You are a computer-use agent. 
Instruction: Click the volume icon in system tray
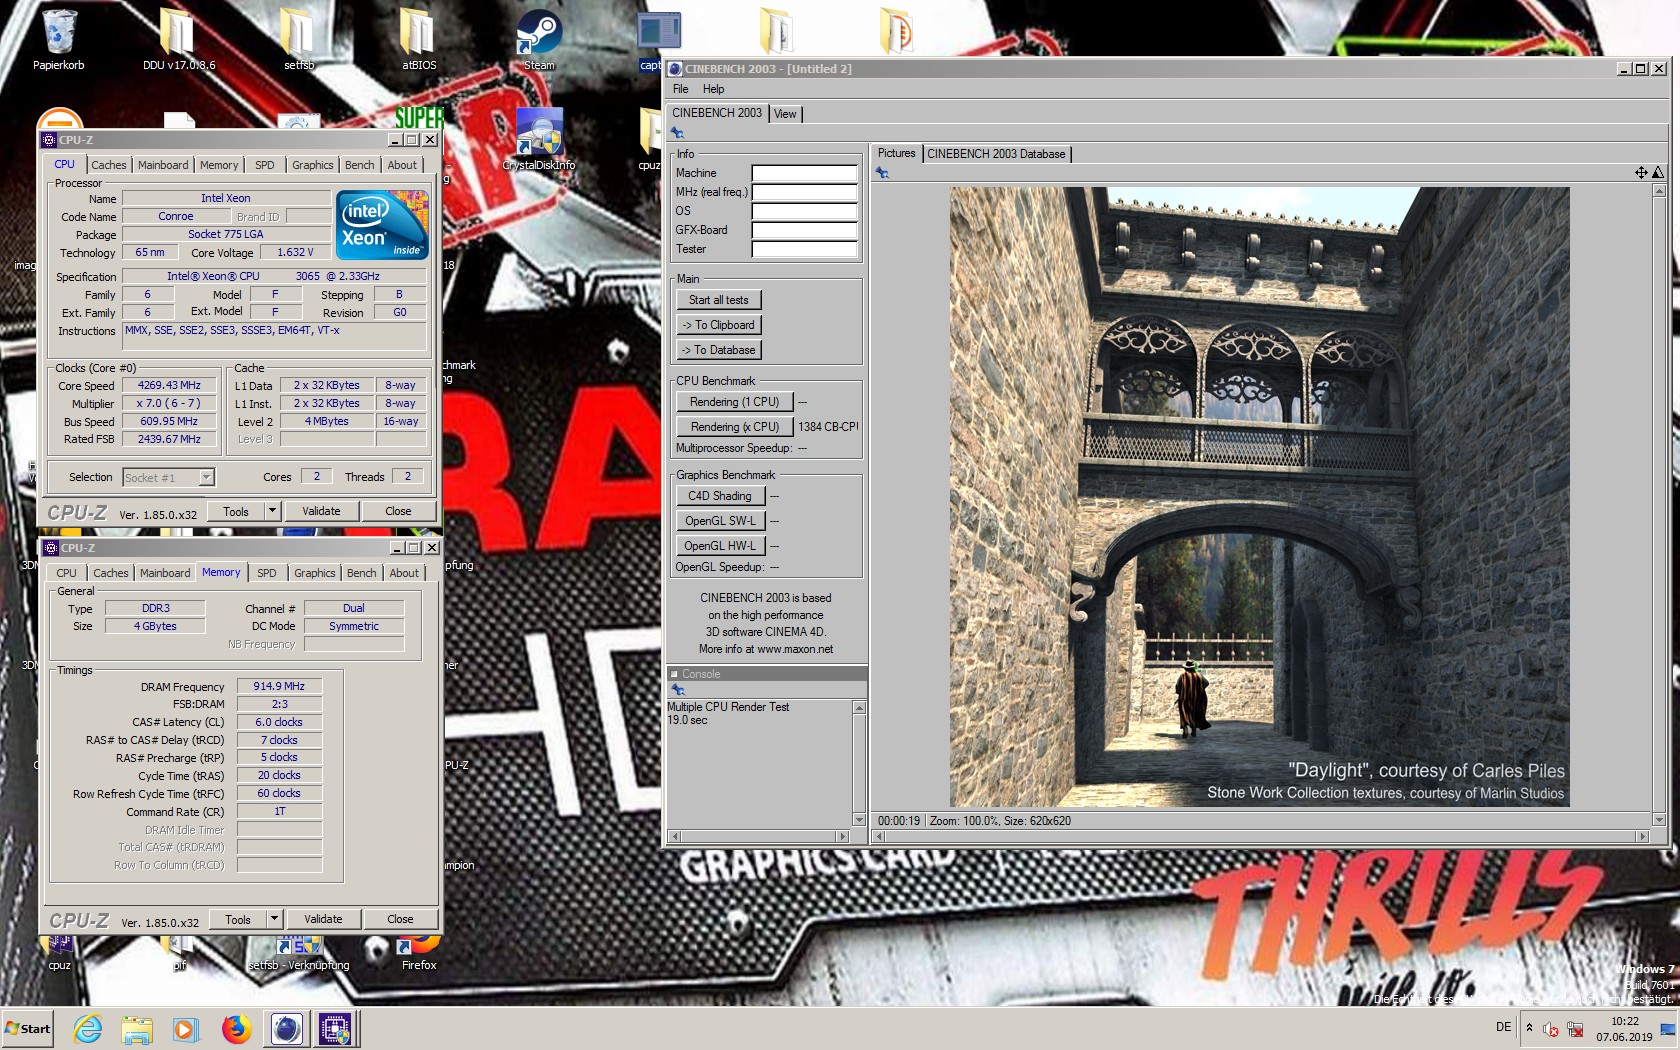[x=1551, y=1029]
